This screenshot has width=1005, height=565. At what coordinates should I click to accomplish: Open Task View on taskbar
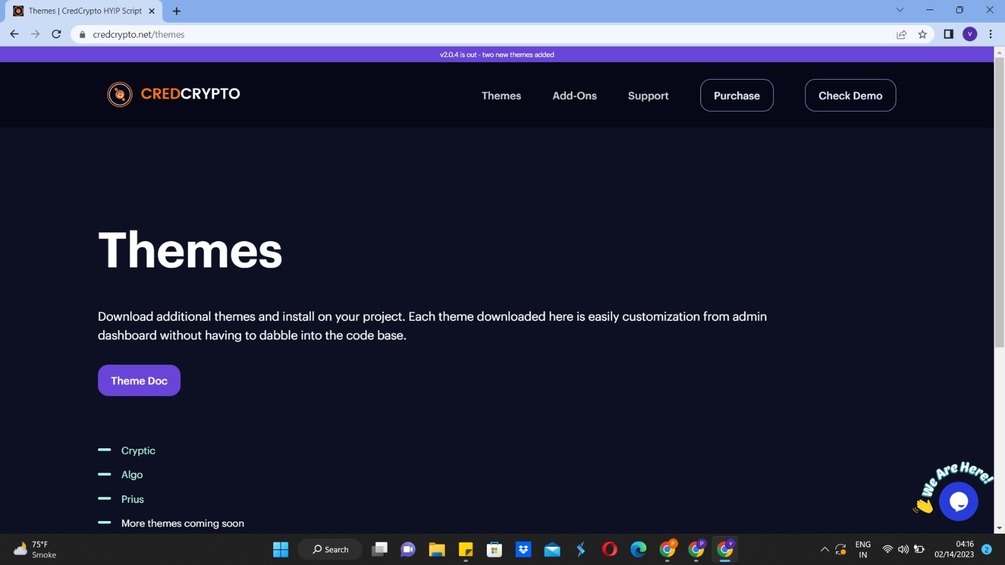pyautogui.click(x=380, y=550)
